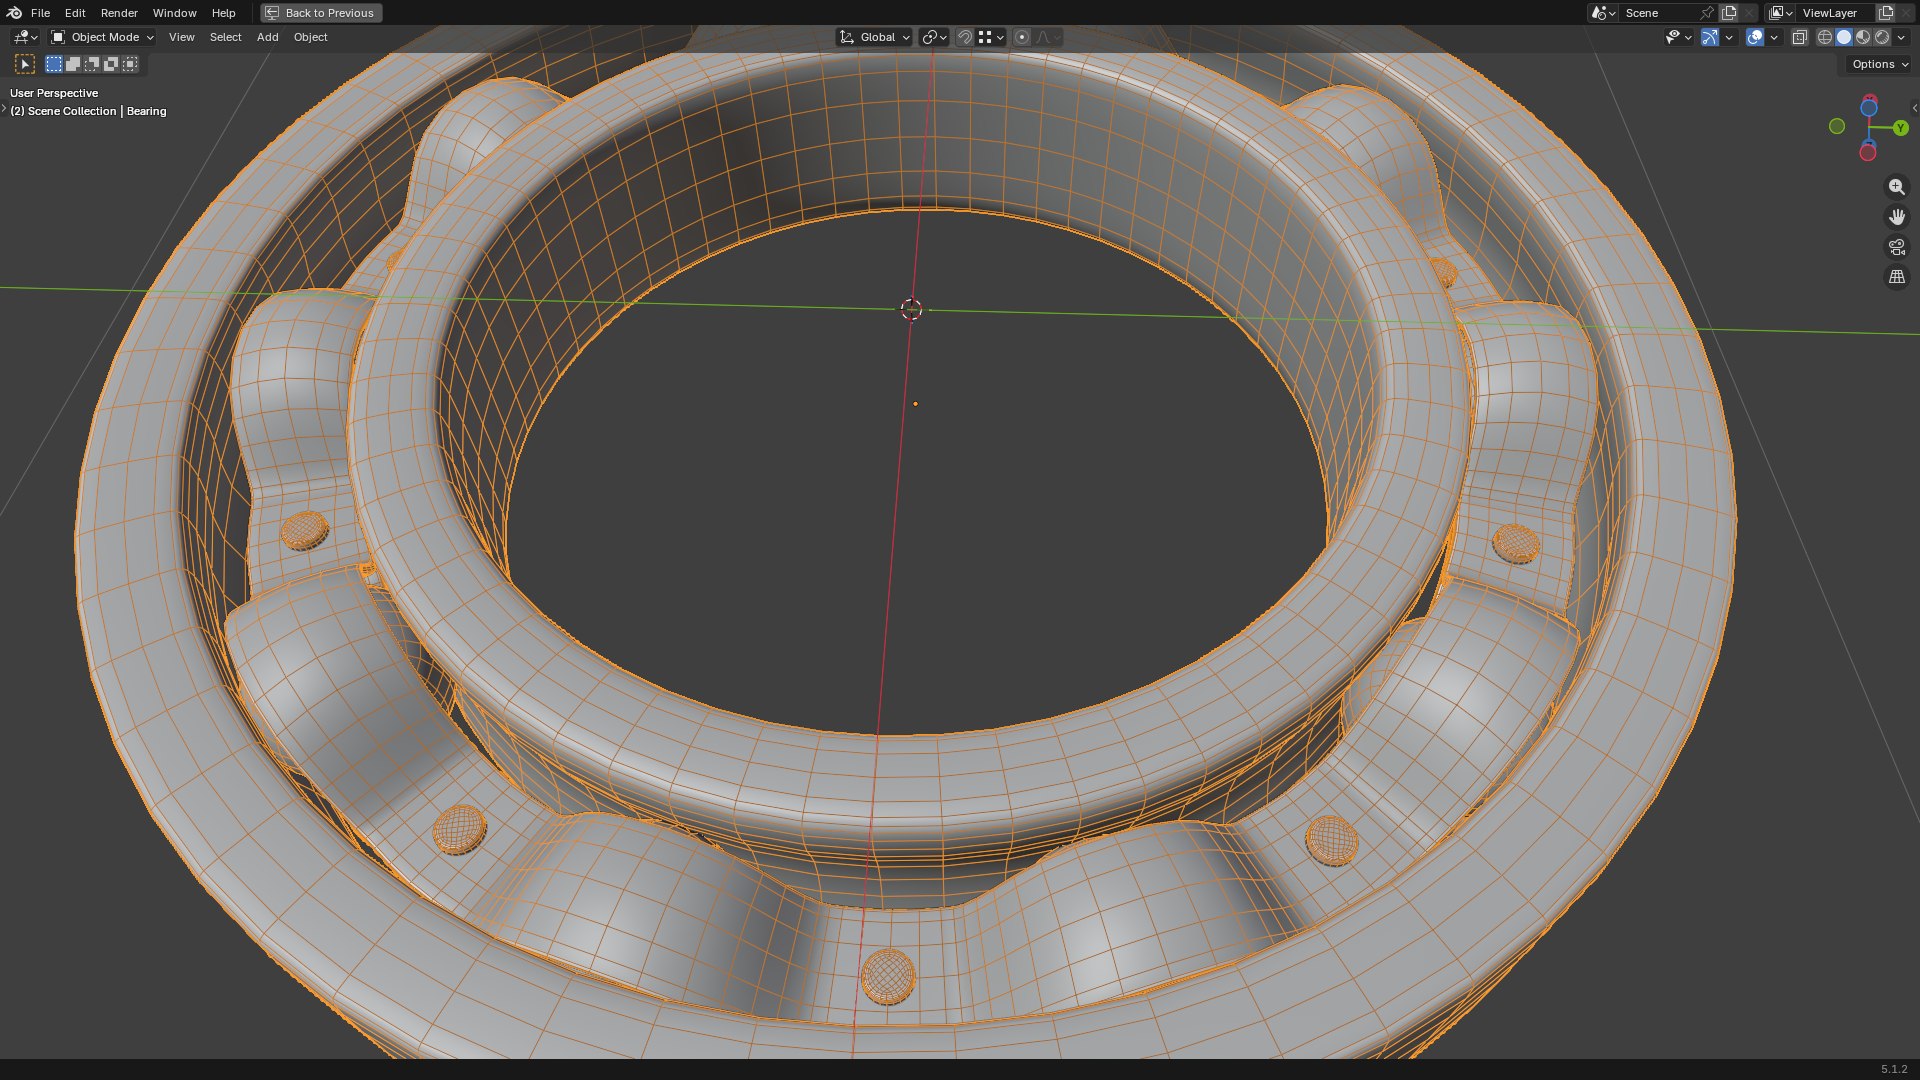The width and height of the screenshot is (1920, 1080).
Task: Click the bearing object's orange origin dot
Action: tap(915, 404)
